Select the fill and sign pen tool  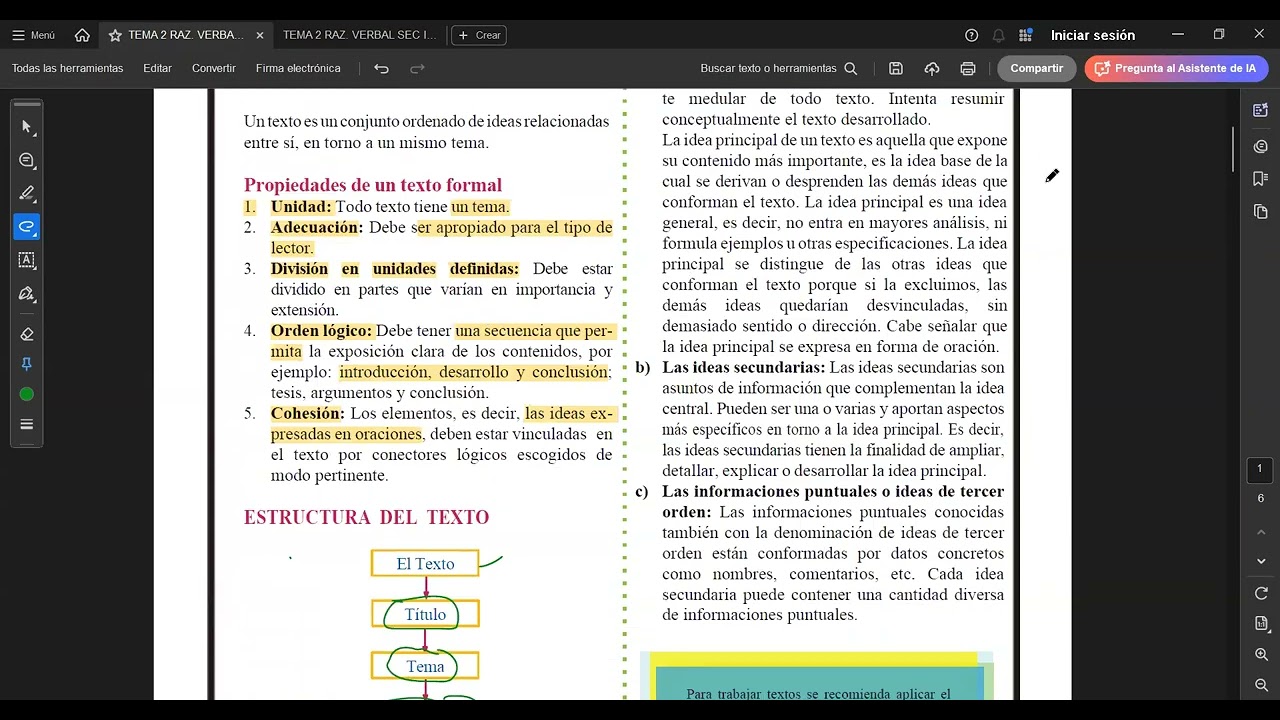click(27, 294)
